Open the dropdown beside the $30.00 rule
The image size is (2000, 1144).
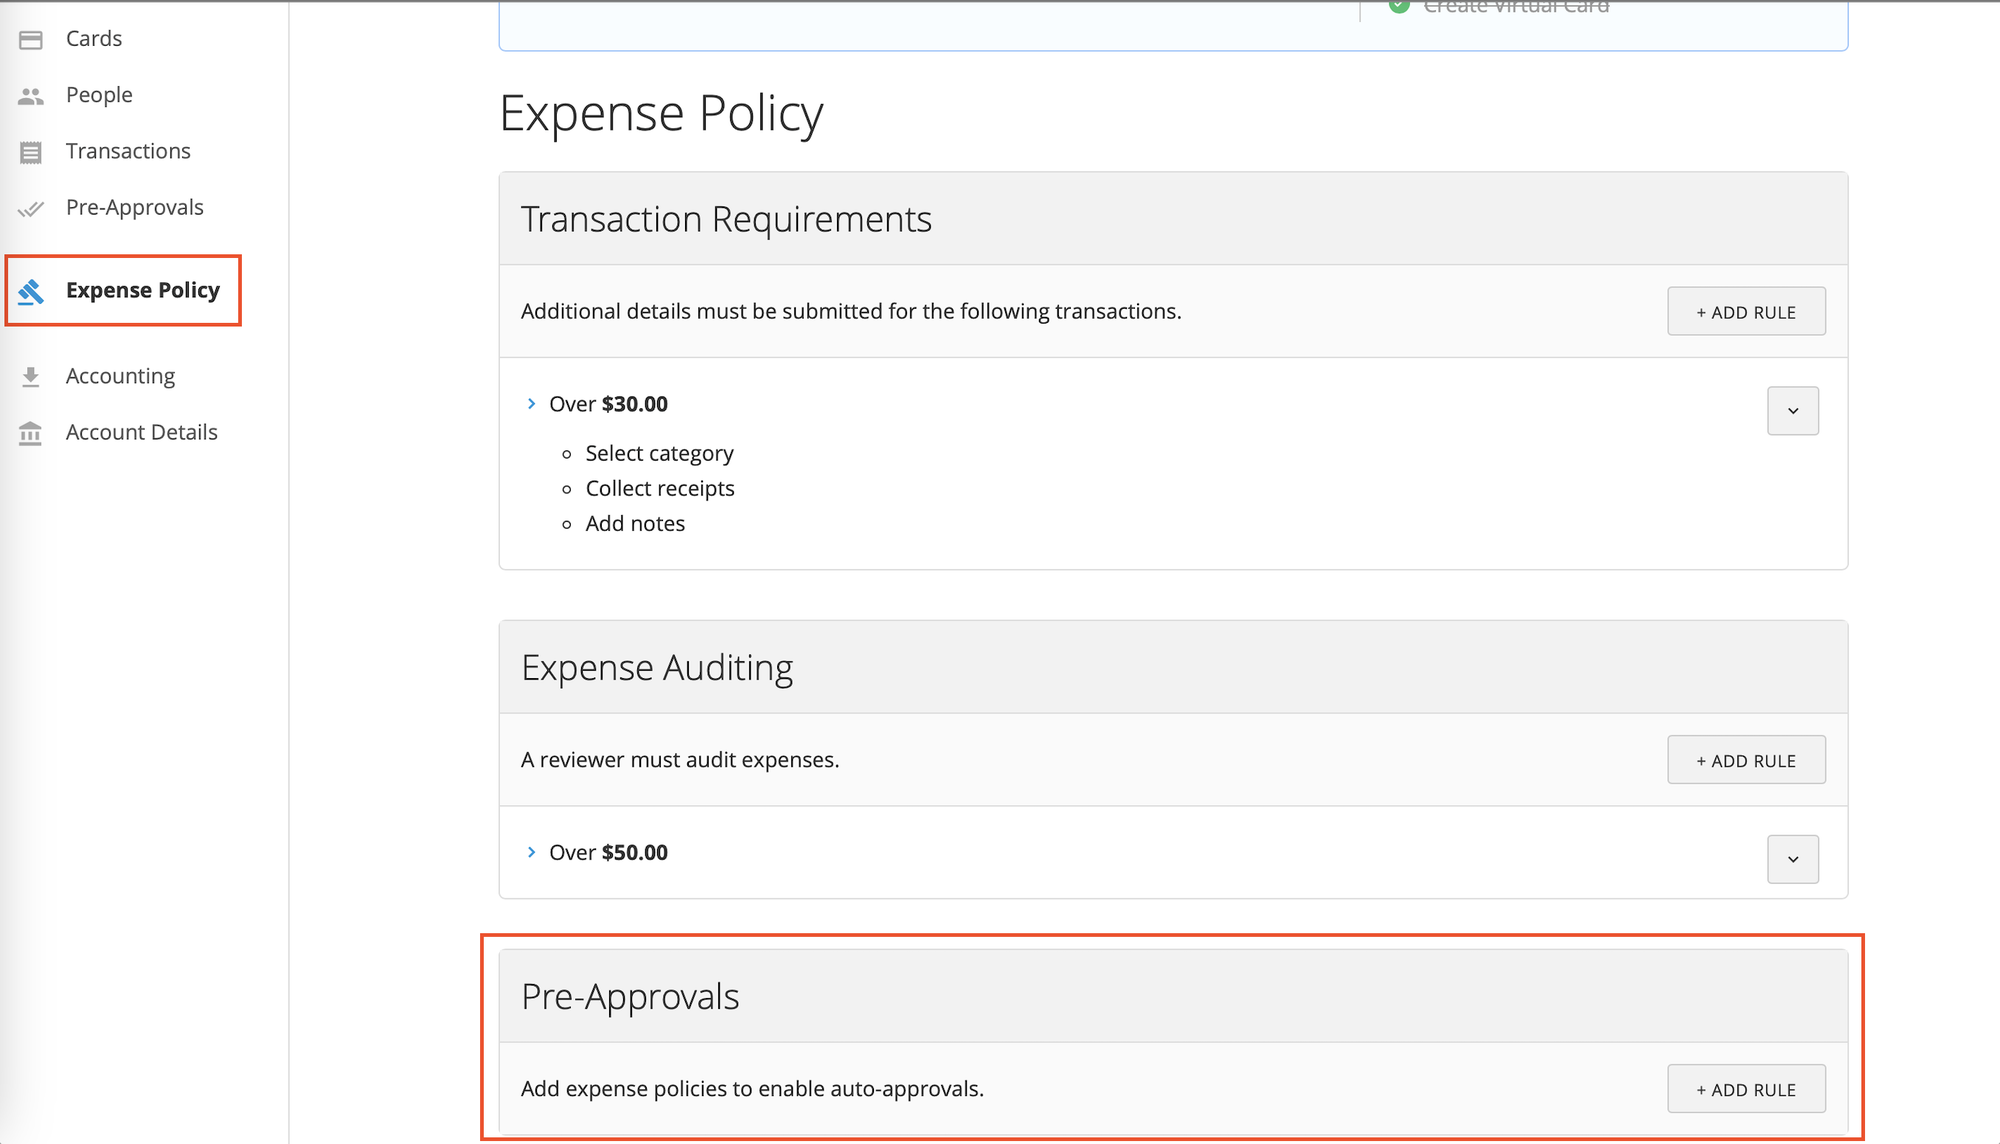pos(1792,411)
